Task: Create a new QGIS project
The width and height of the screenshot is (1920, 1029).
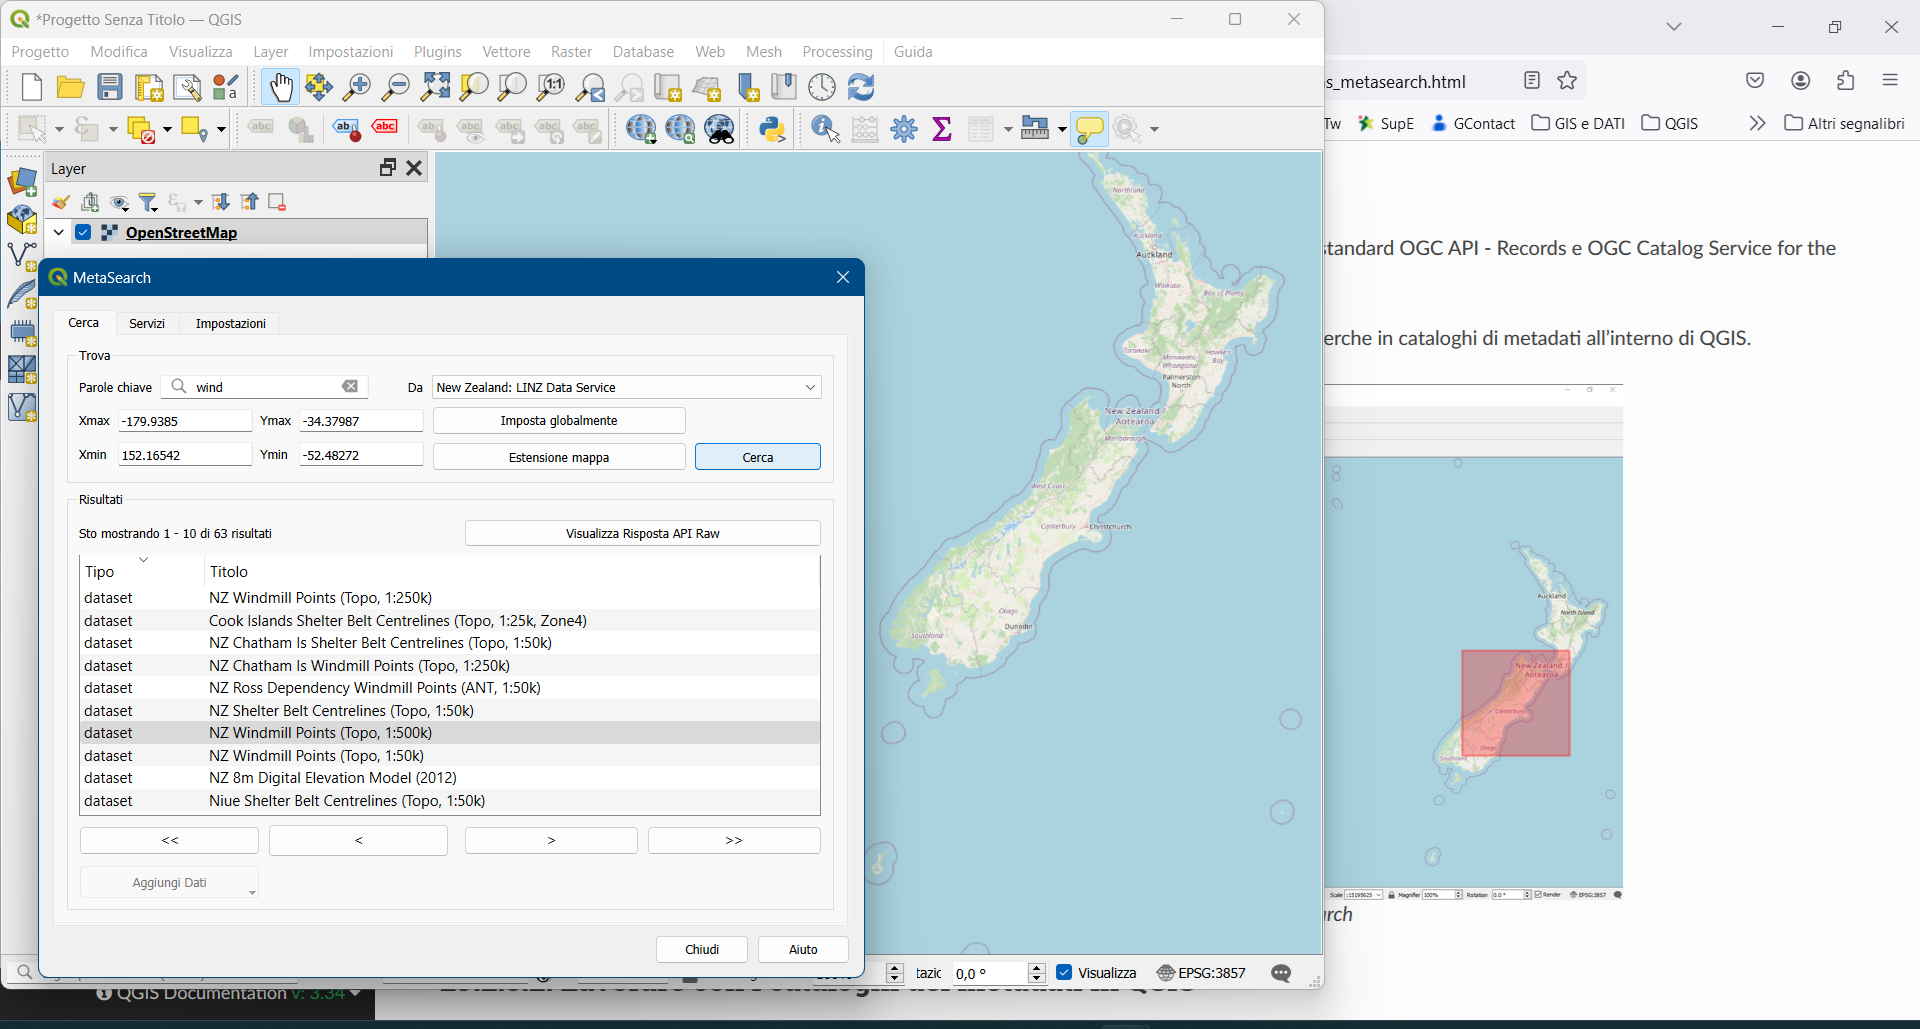Action: [x=32, y=88]
